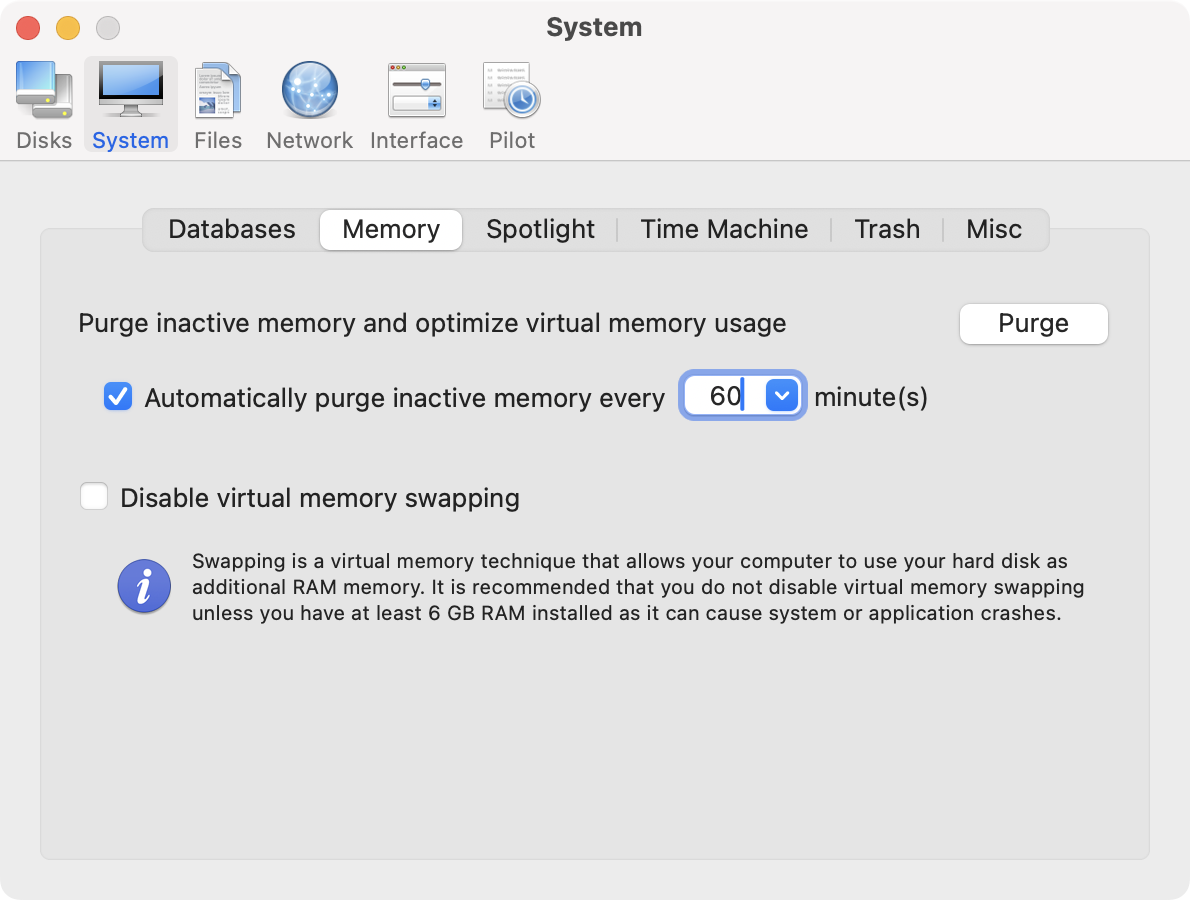Viewport: 1190px width, 900px height.
Task: Open the Interface settings section
Action: 416,104
